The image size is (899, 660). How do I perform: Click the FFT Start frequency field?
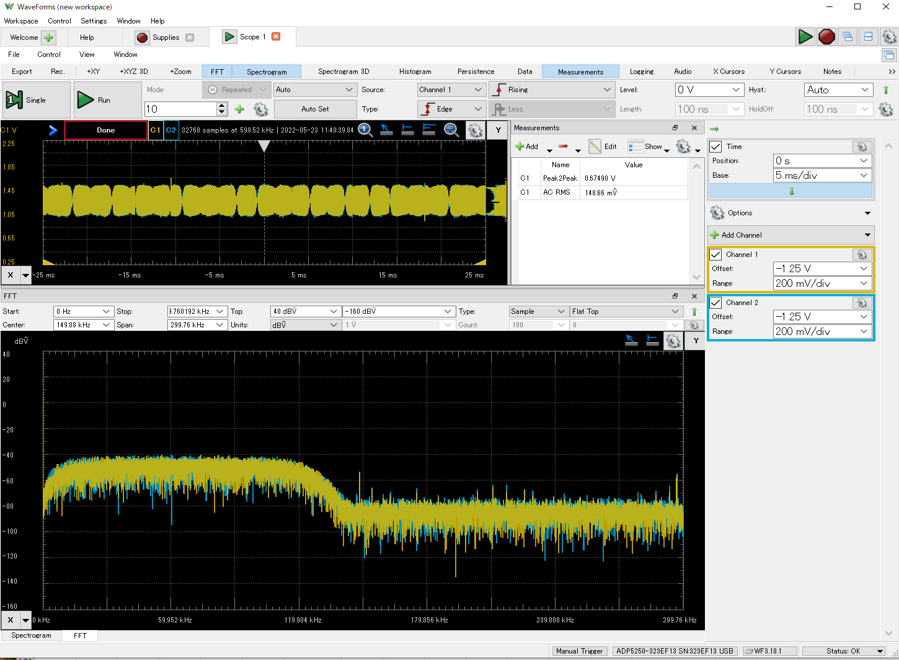tap(82, 311)
